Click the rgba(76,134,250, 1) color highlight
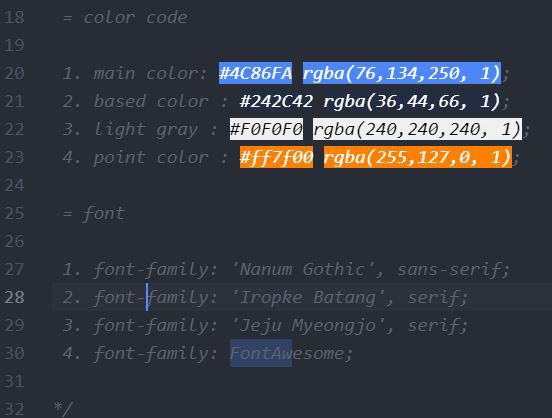 [402, 73]
